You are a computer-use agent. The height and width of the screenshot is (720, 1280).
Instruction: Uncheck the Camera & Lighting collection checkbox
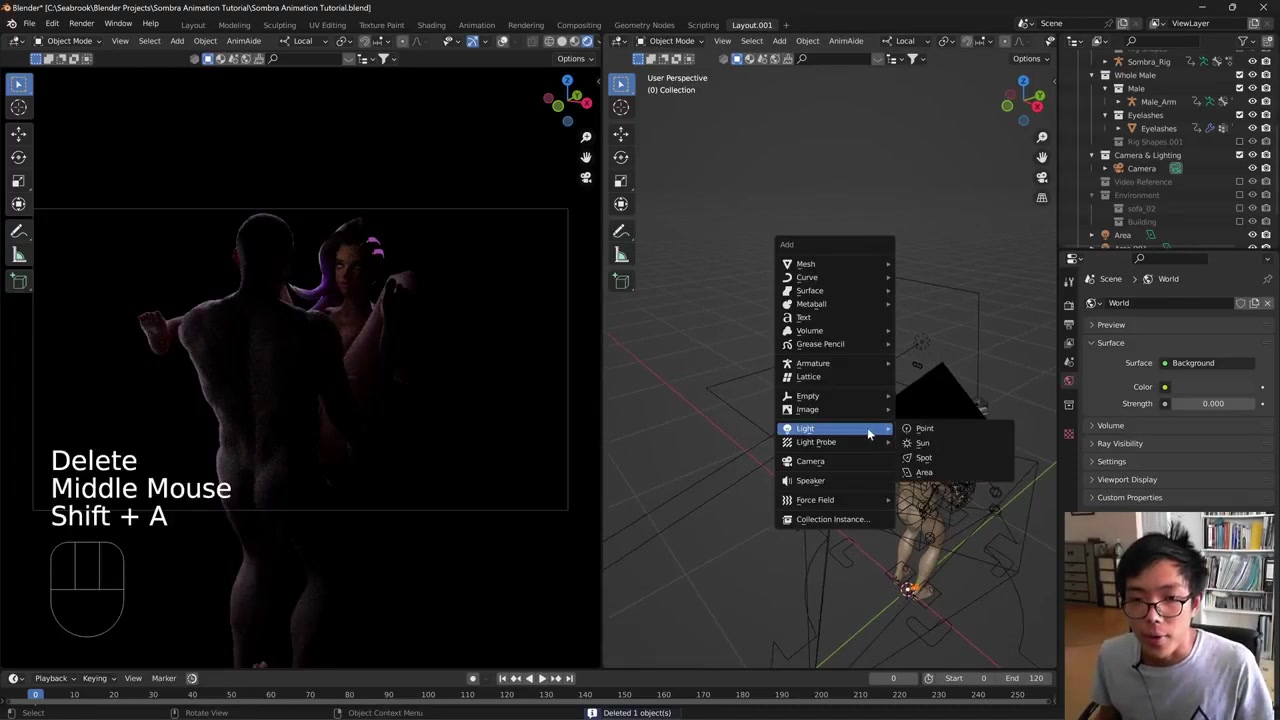pyautogui.click(x=1239, y=155)
